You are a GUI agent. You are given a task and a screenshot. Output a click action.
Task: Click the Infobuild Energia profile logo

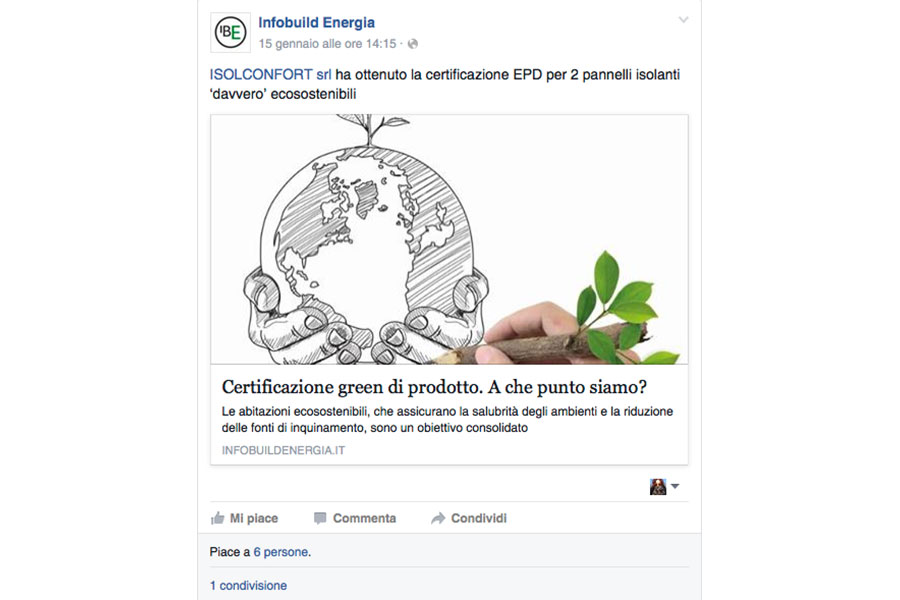pyautogui.click(x=230, y=33)
